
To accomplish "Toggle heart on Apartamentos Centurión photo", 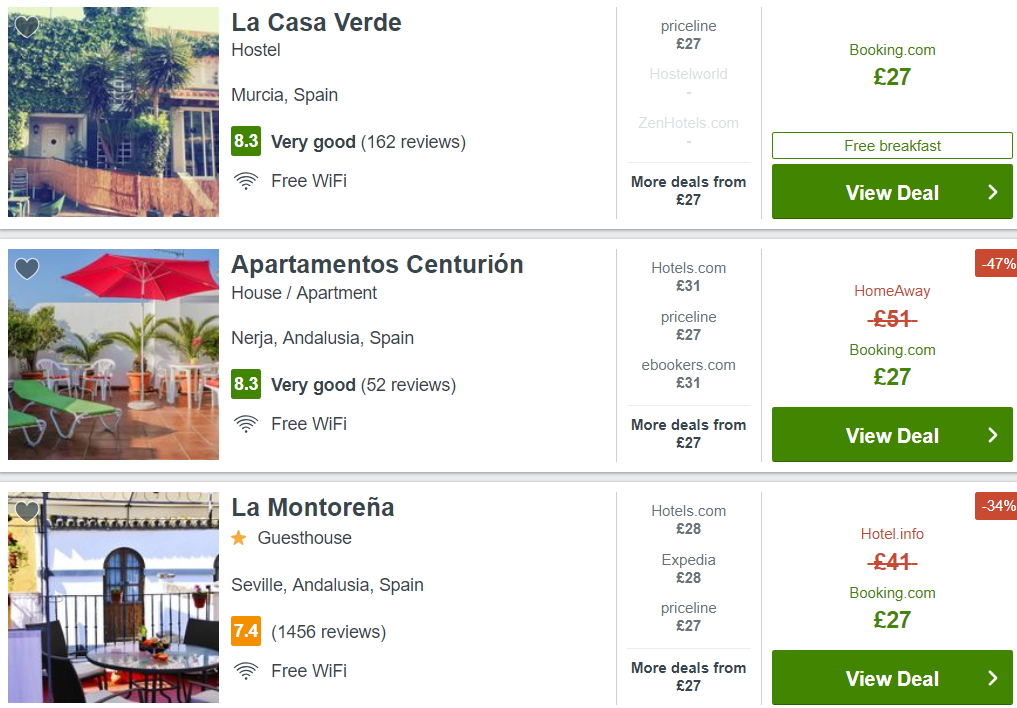I will click(27, 268).
